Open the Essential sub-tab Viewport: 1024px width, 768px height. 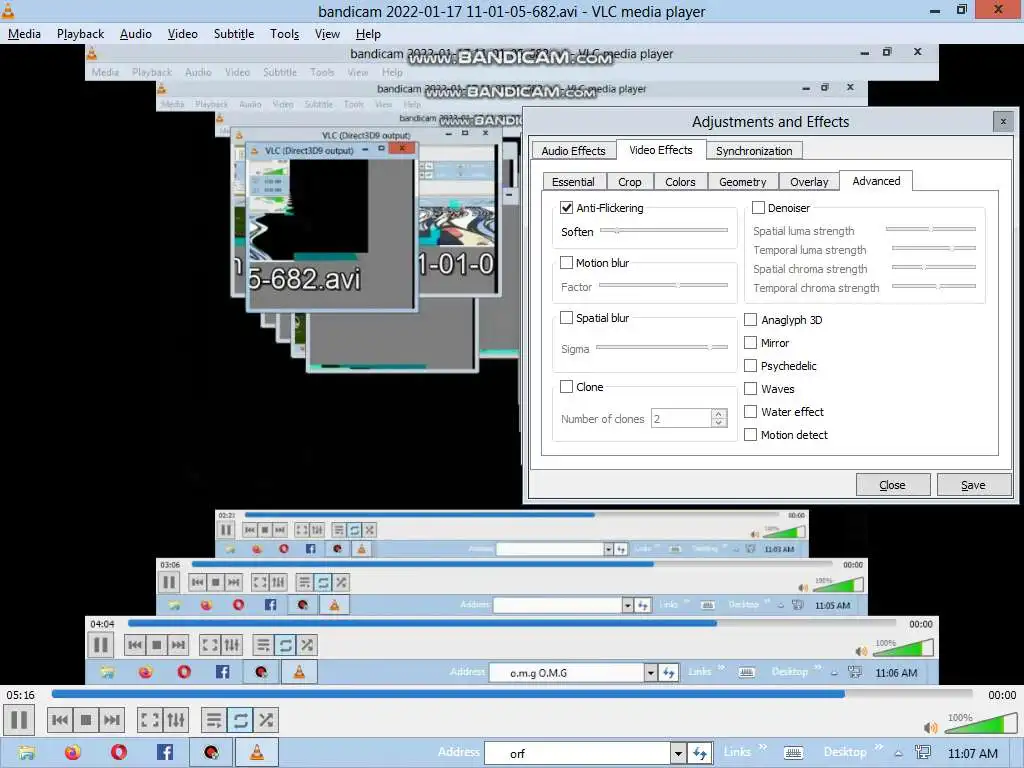click(x=573, y=182)
